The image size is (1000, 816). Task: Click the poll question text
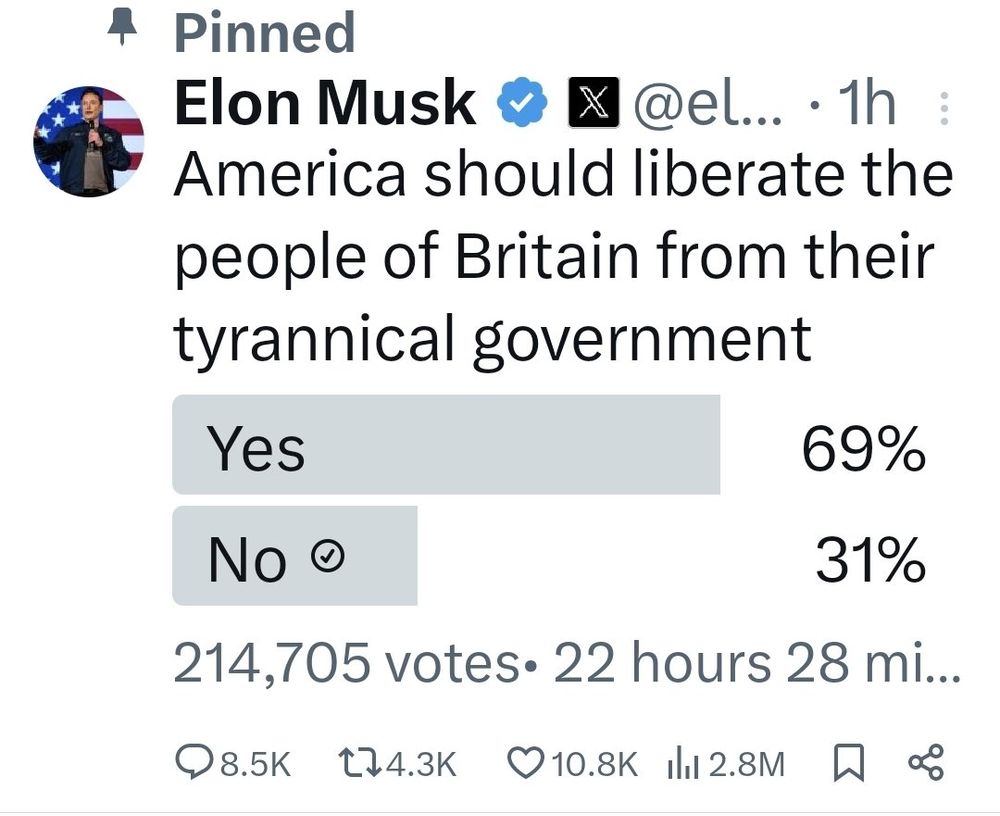[x=560, y=258]
